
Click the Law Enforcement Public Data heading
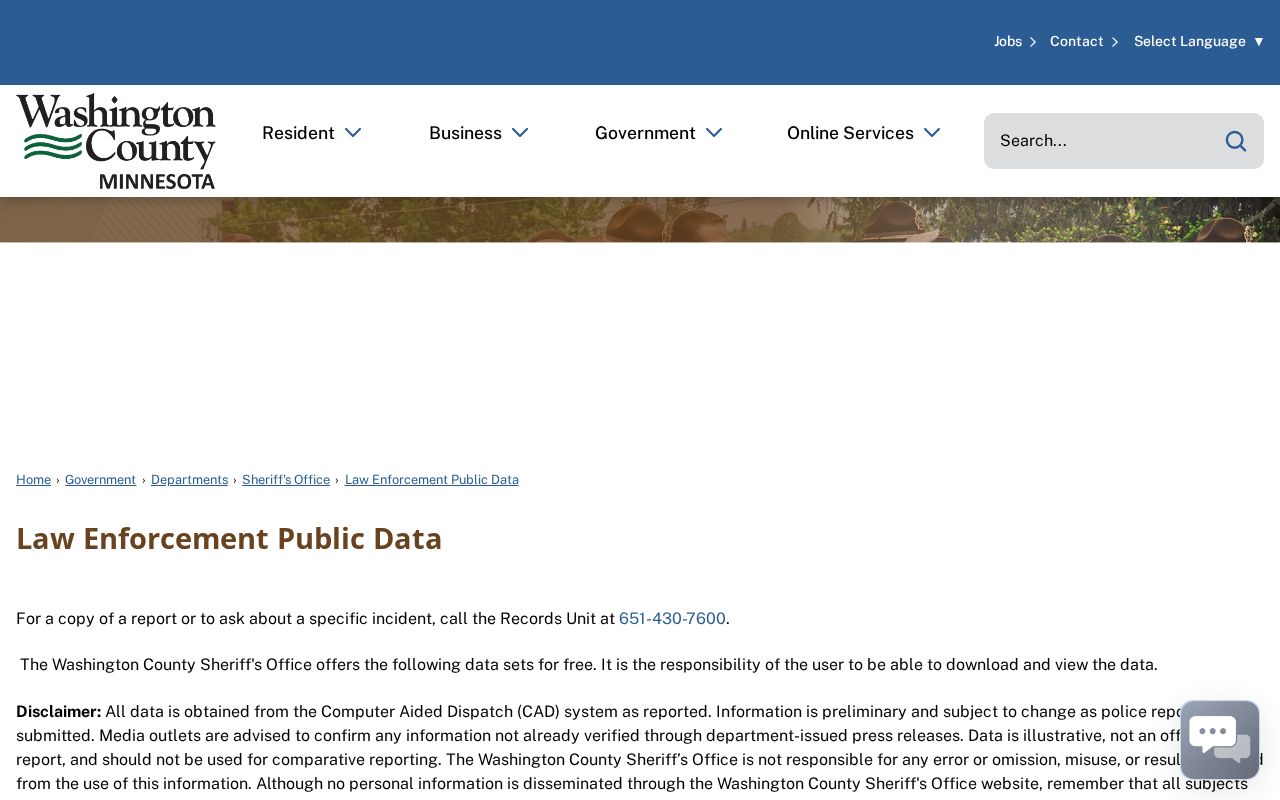(x=229, y=538)
